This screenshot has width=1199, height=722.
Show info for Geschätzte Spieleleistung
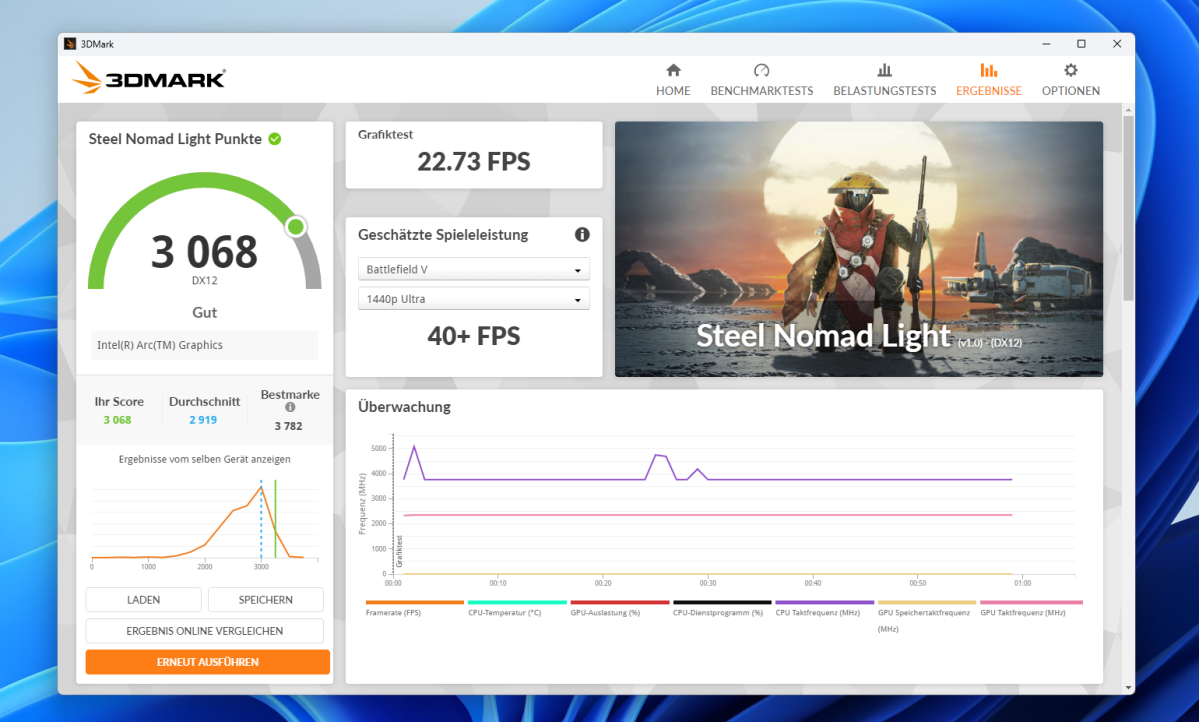[582, 235]
